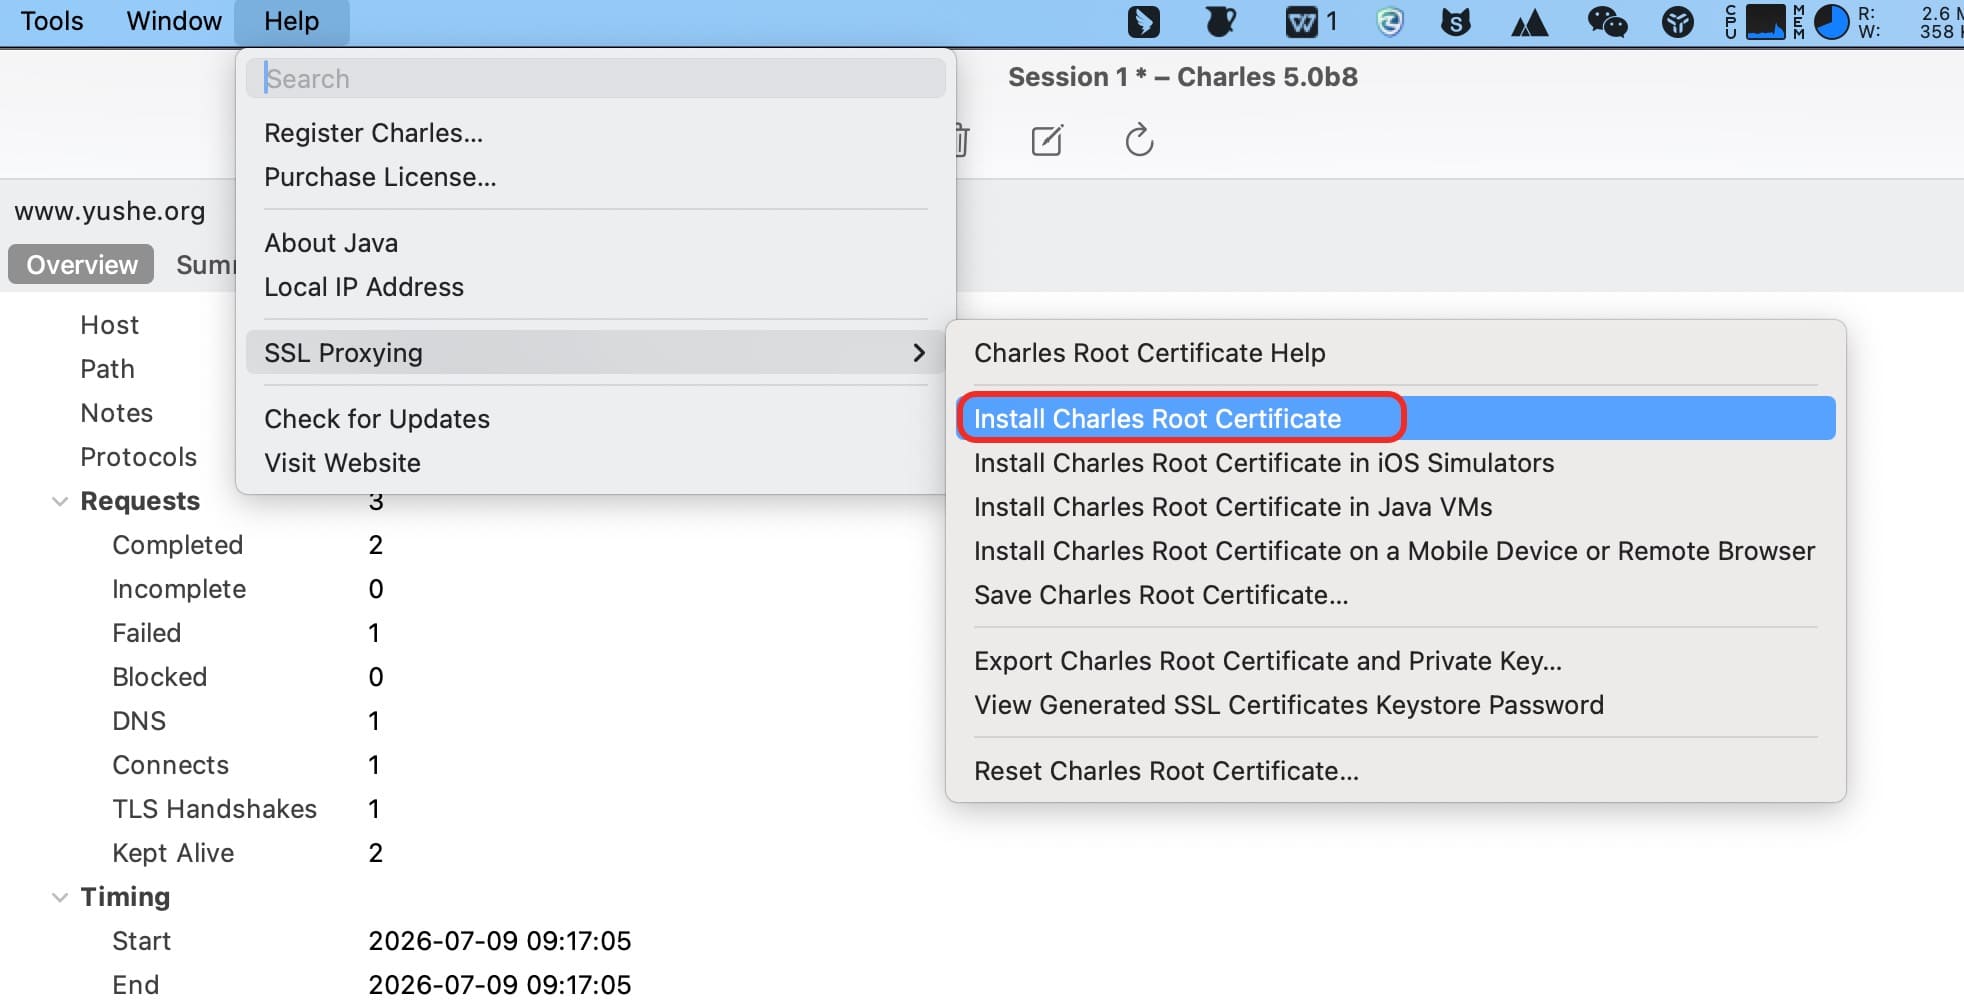This screenshot has height=1008, width=1964.
Task: Open the Window menu
Action: coord(174,21)
